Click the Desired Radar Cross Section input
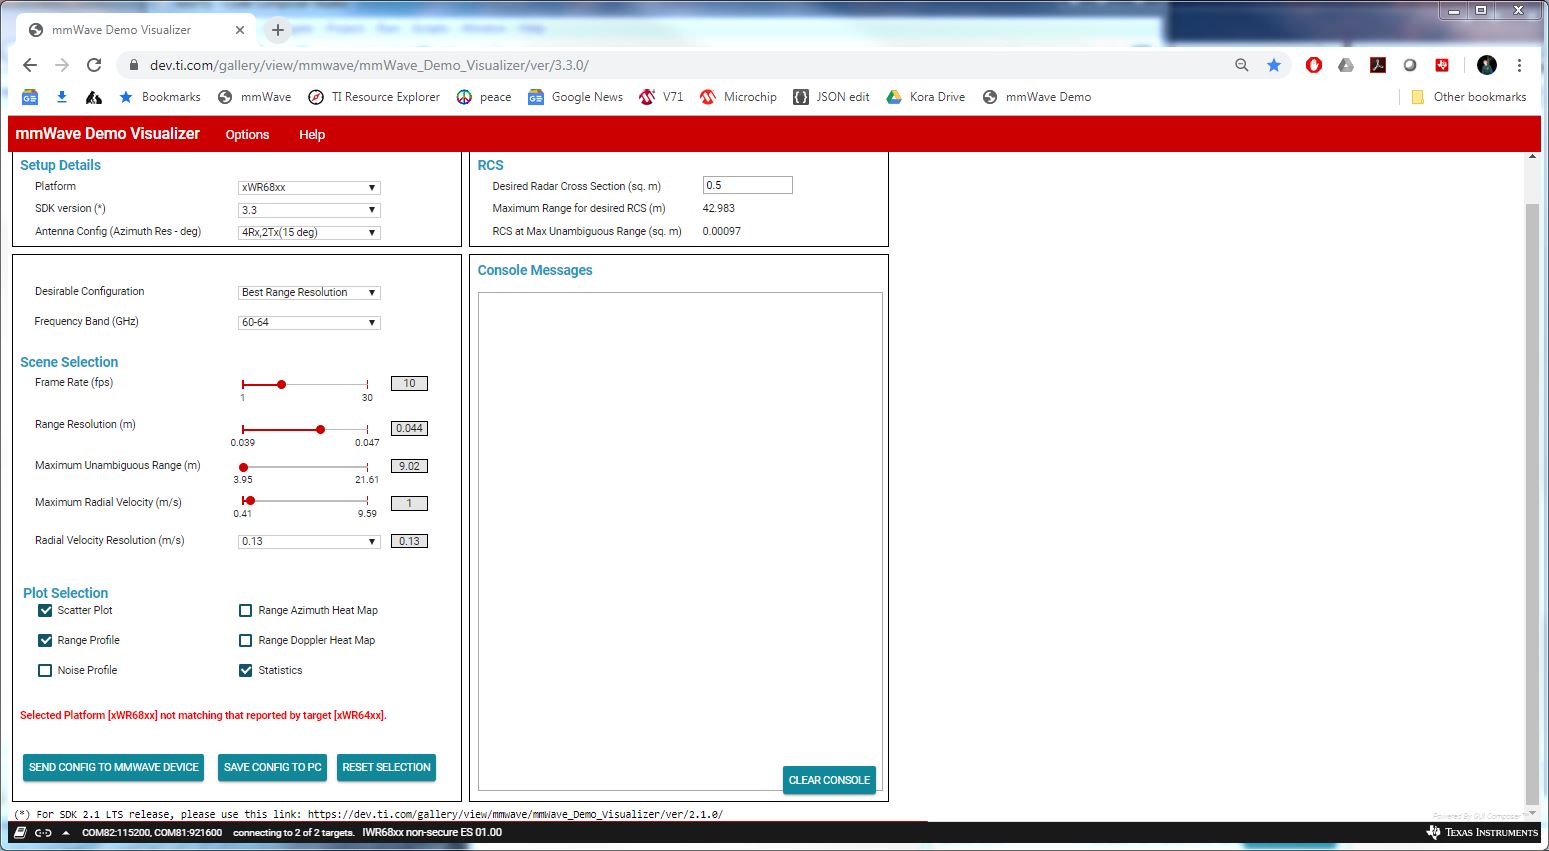 (x=748, y=185)
